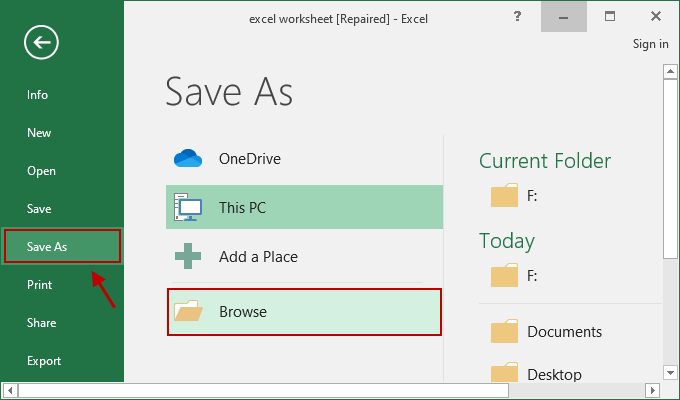Go to the Print menu item
Image resolution: width=680 pixels, height=400 pixels.
[x=39, y=285]
